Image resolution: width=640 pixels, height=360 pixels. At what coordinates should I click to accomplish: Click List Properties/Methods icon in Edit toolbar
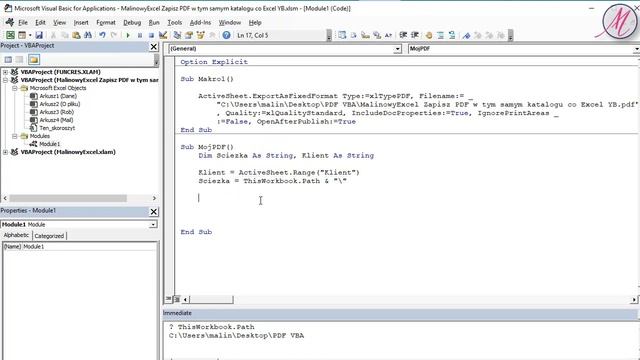[342, 36]
